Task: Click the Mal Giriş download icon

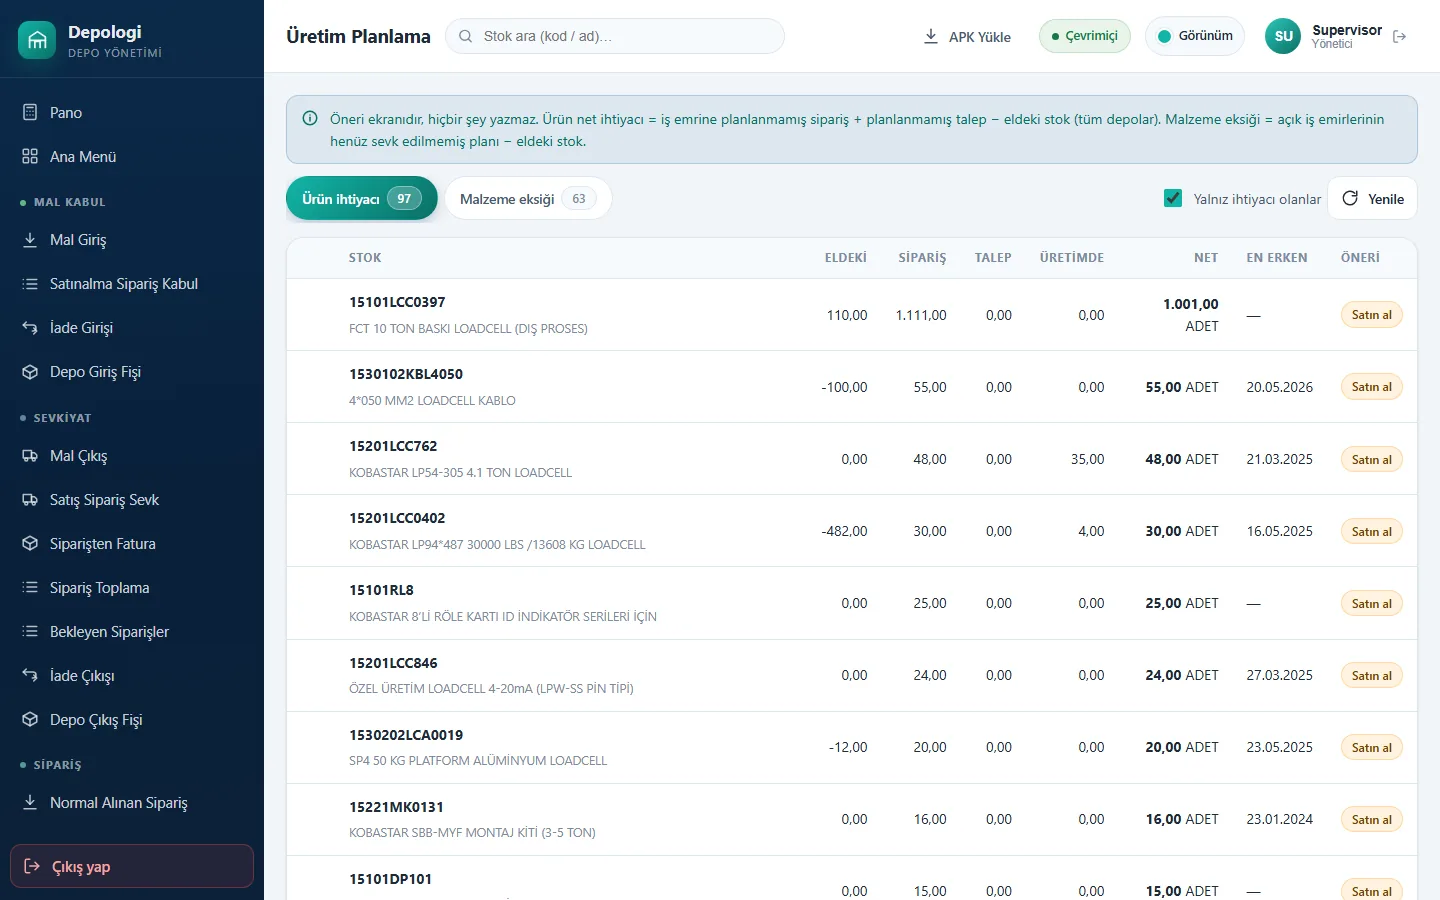Action: pos(30,240)
